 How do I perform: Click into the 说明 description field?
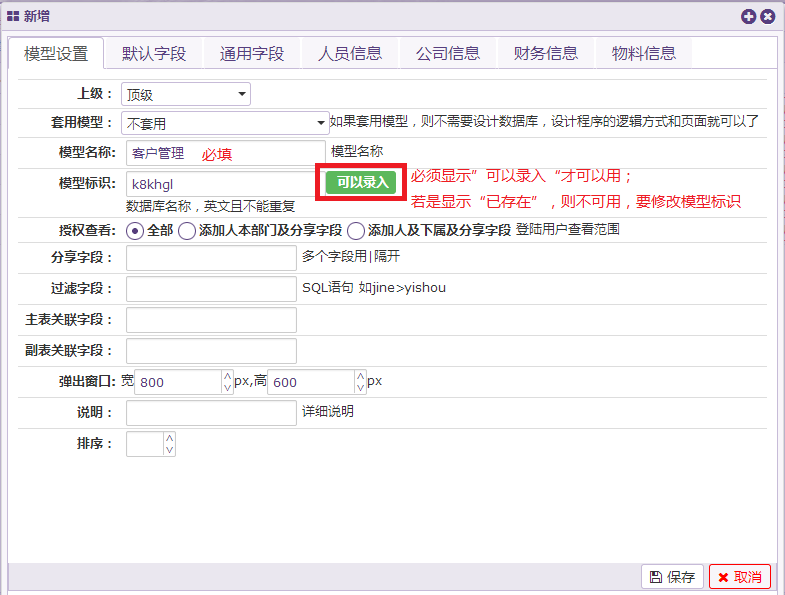[211, 413]
